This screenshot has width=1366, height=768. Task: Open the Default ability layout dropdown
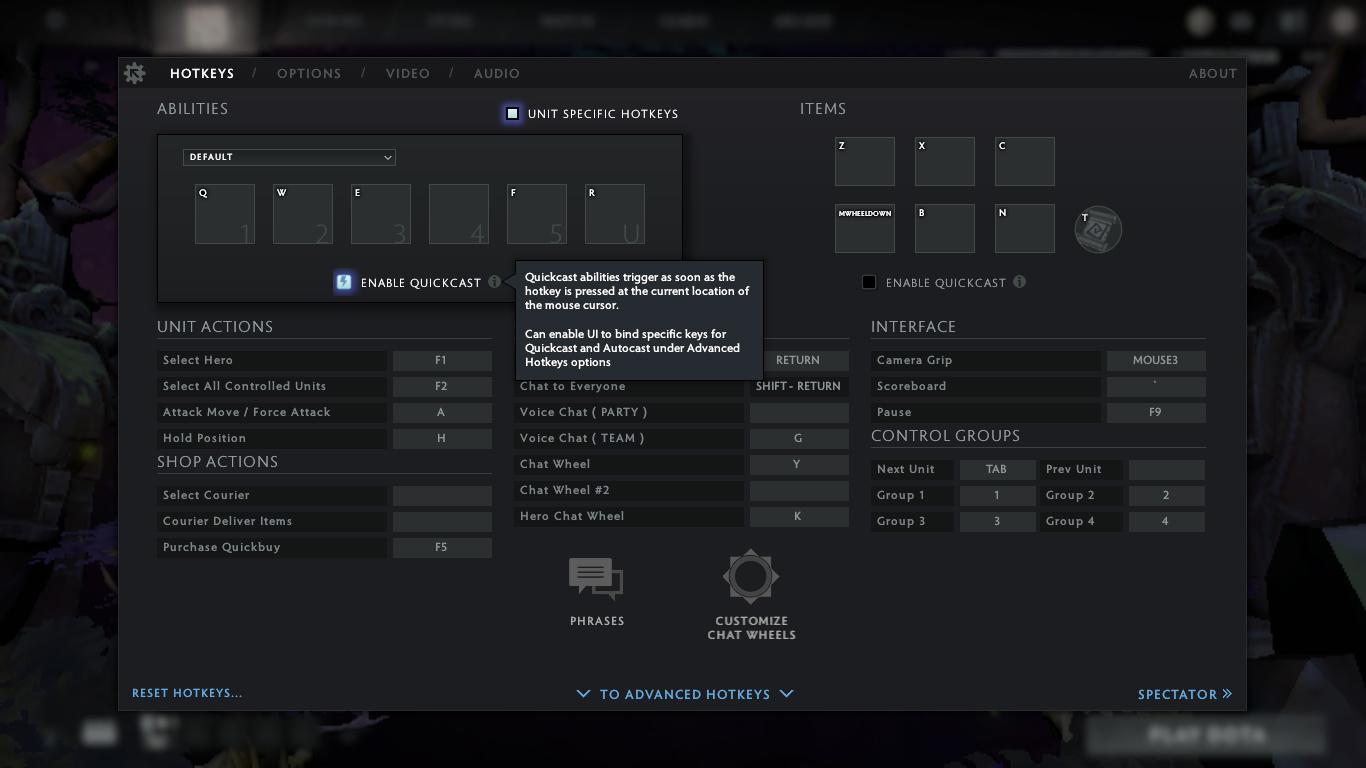(289, 157)
